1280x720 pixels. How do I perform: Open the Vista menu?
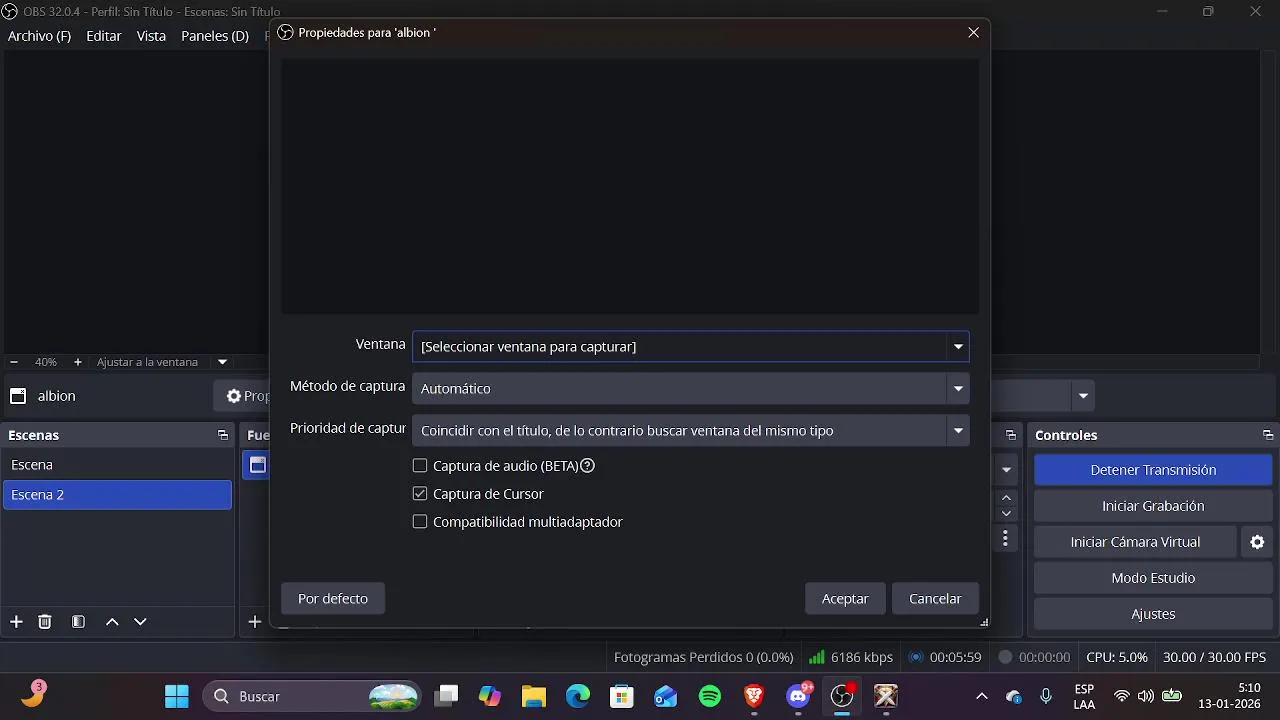tap(151, 36)
